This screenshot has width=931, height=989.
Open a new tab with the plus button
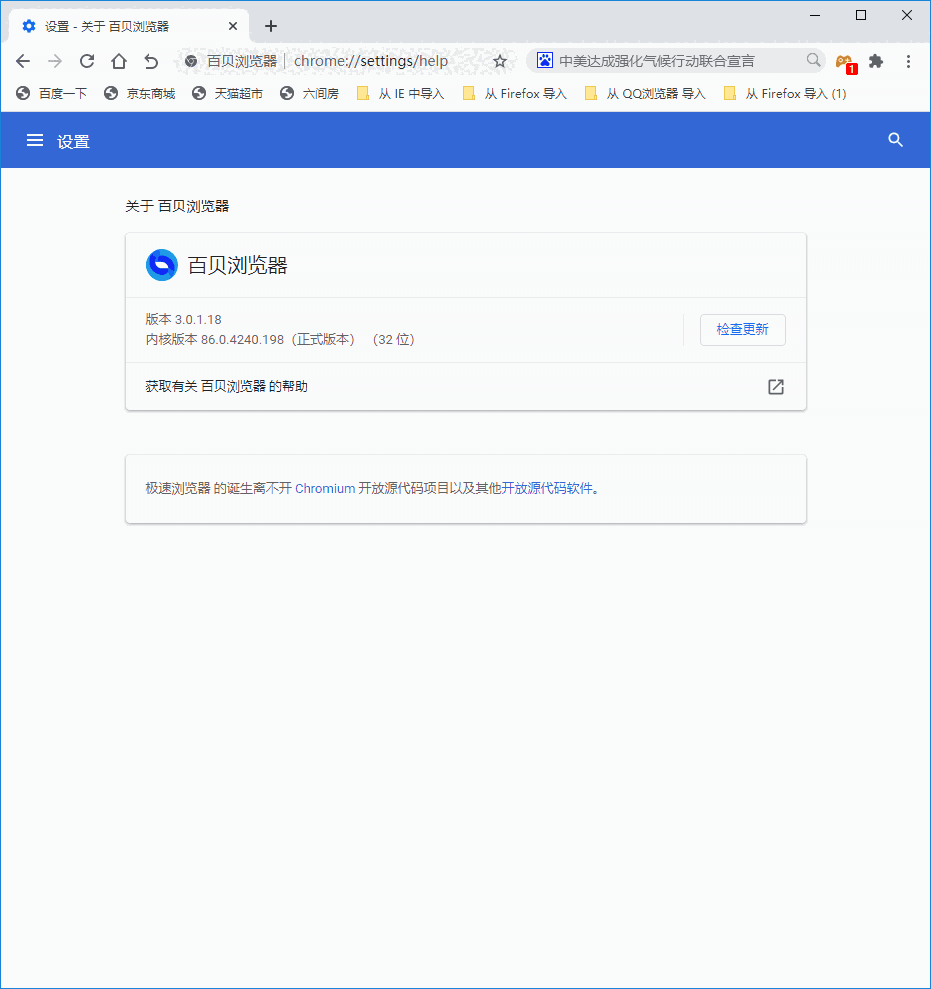click(270, 26)
